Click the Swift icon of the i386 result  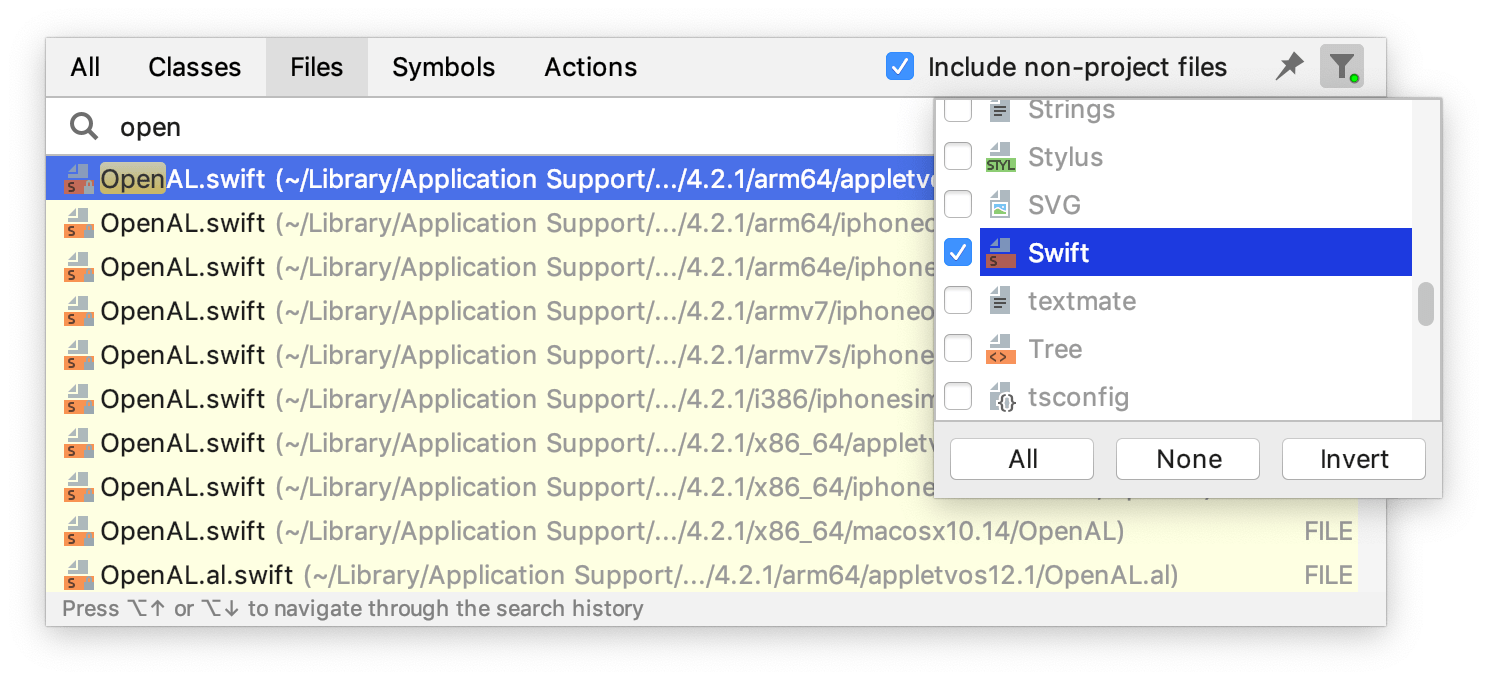tap(79, 399)
